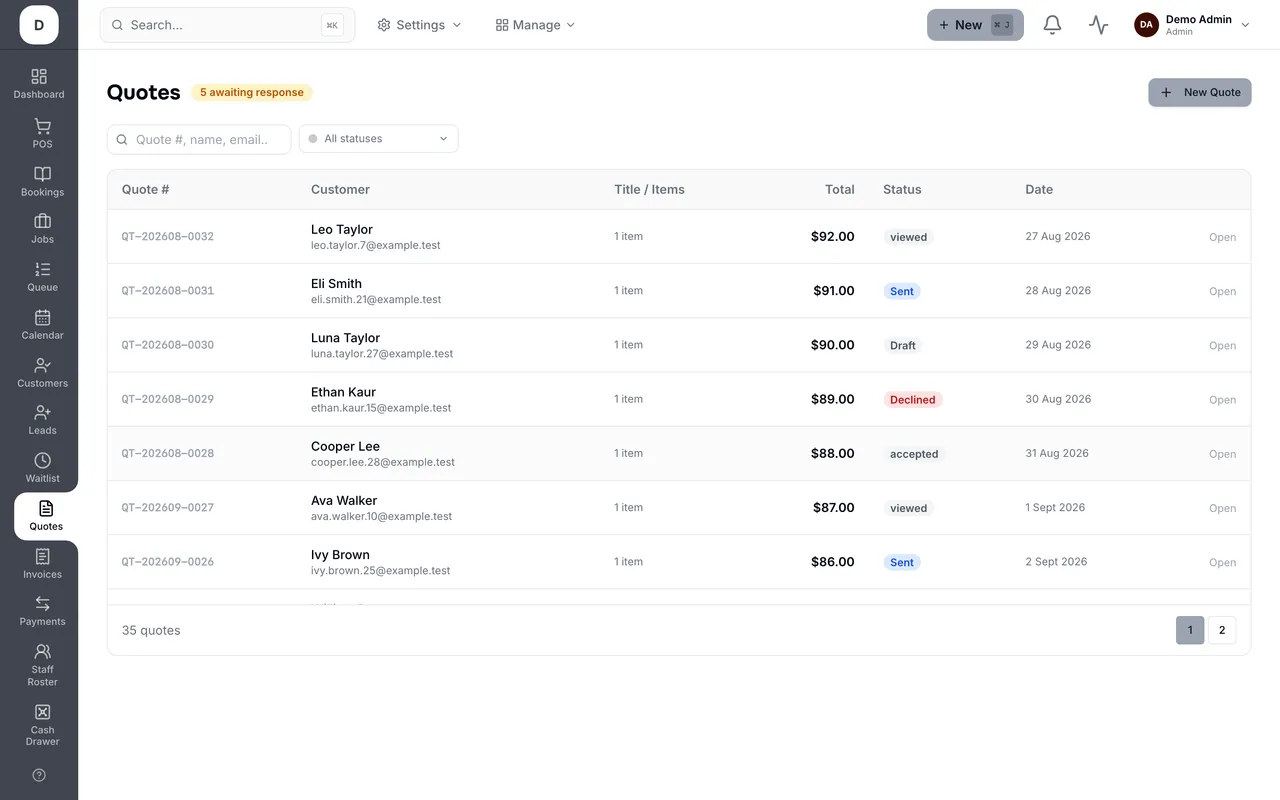Image resolution: width=1280 pixels, height=800 pixels.
Task: Click the $91.00 total amount
Action: coord(834,291)
